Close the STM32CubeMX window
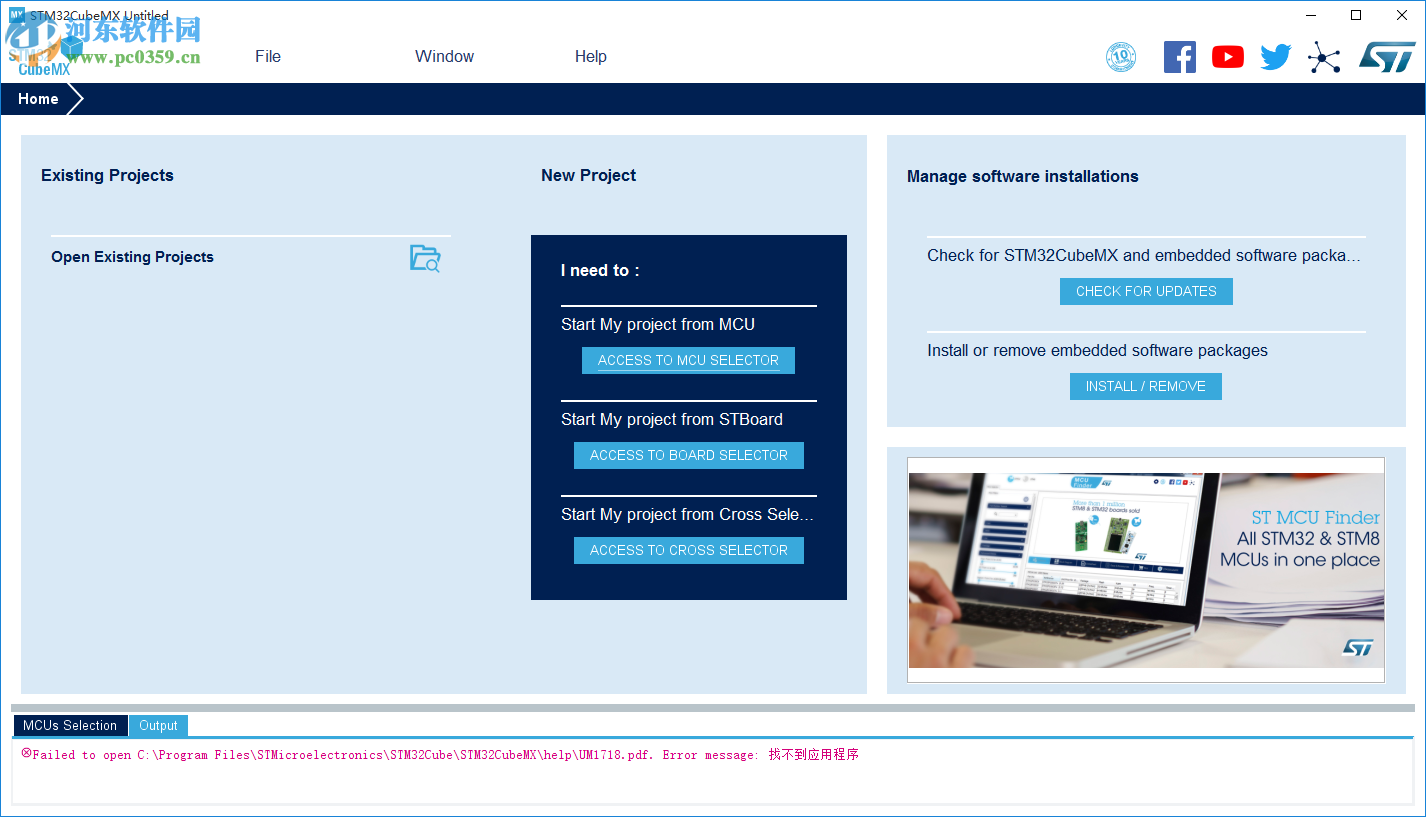 click(x=1402, y=15)
